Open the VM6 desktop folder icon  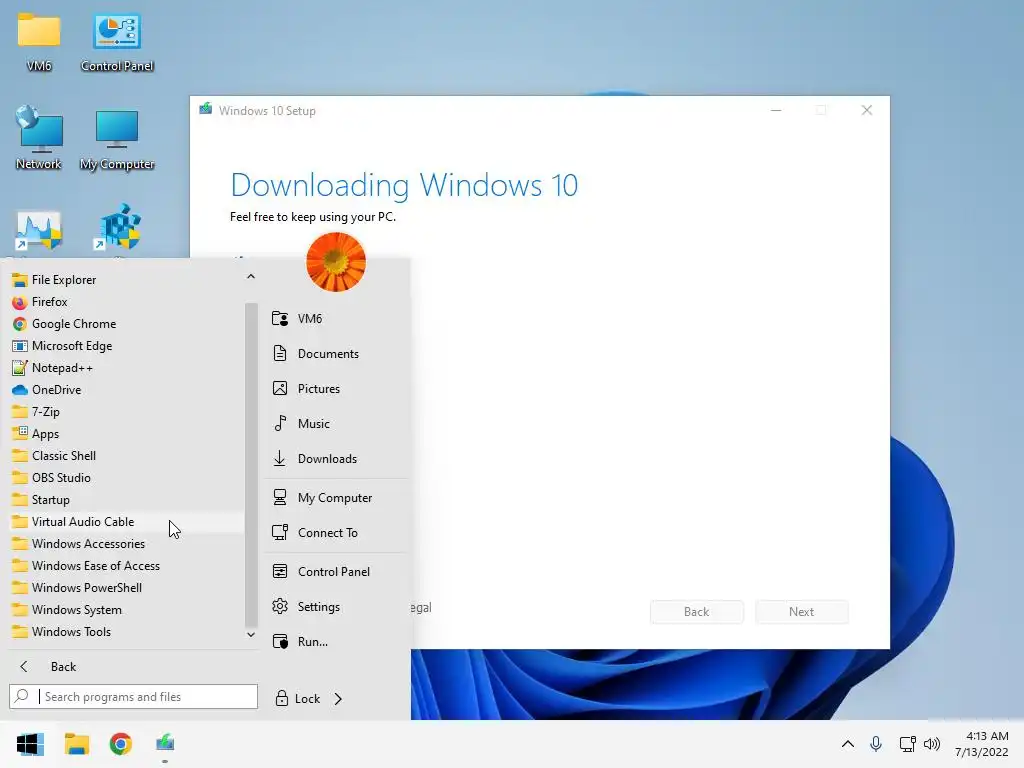[x=39, y=41]
